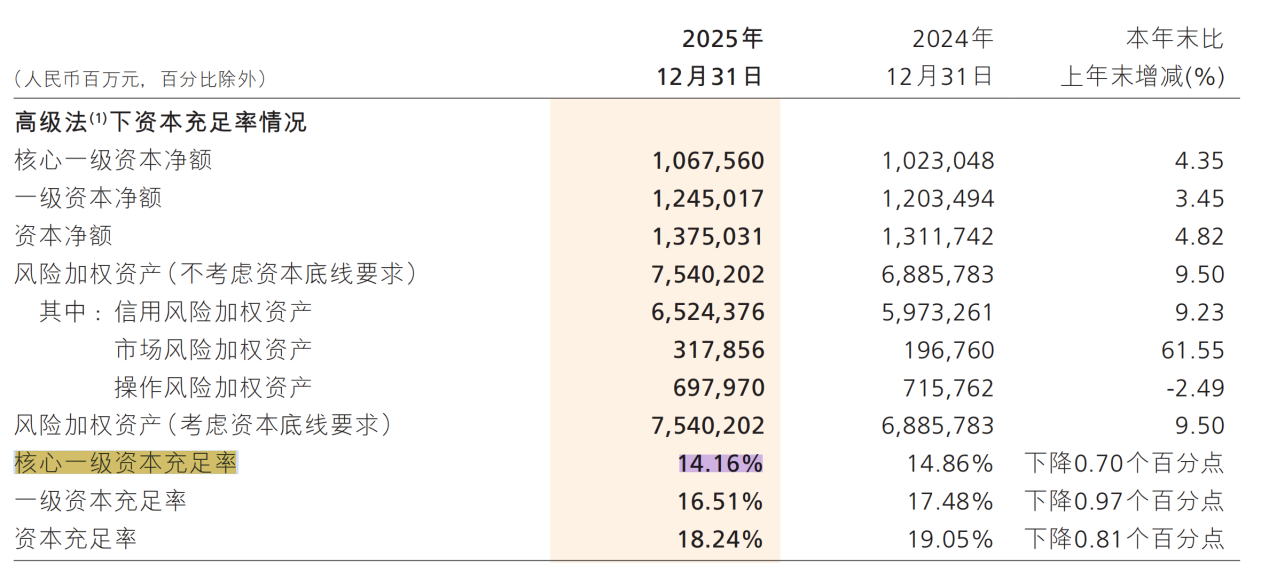Click the 信用风险加权资产 row label
1269x563 pixels.
[x=213, y=312]
